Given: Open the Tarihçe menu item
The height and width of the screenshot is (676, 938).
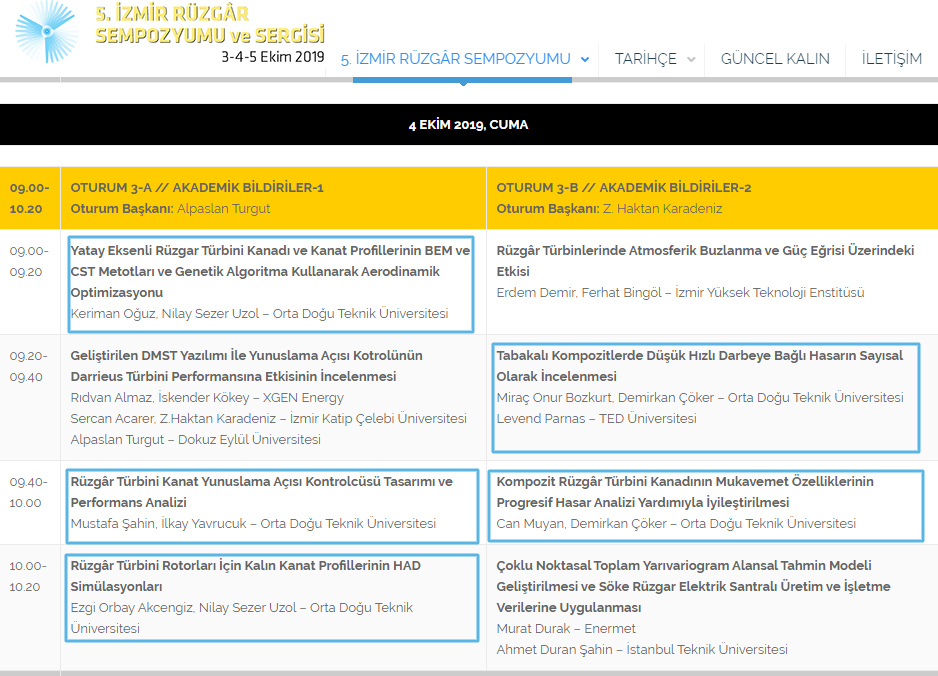Looking at the screenshot, I should (645, 59).
